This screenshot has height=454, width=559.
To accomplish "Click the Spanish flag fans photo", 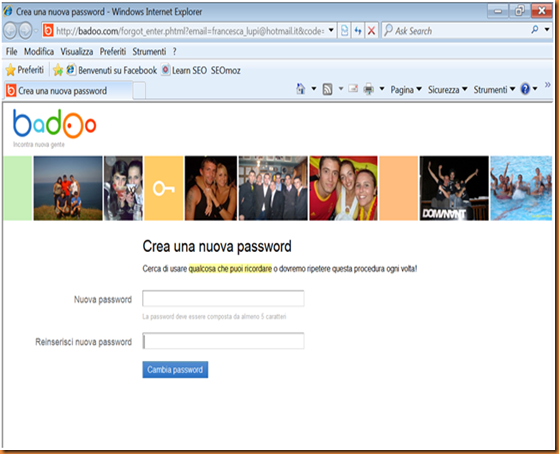I will (343, 188).
